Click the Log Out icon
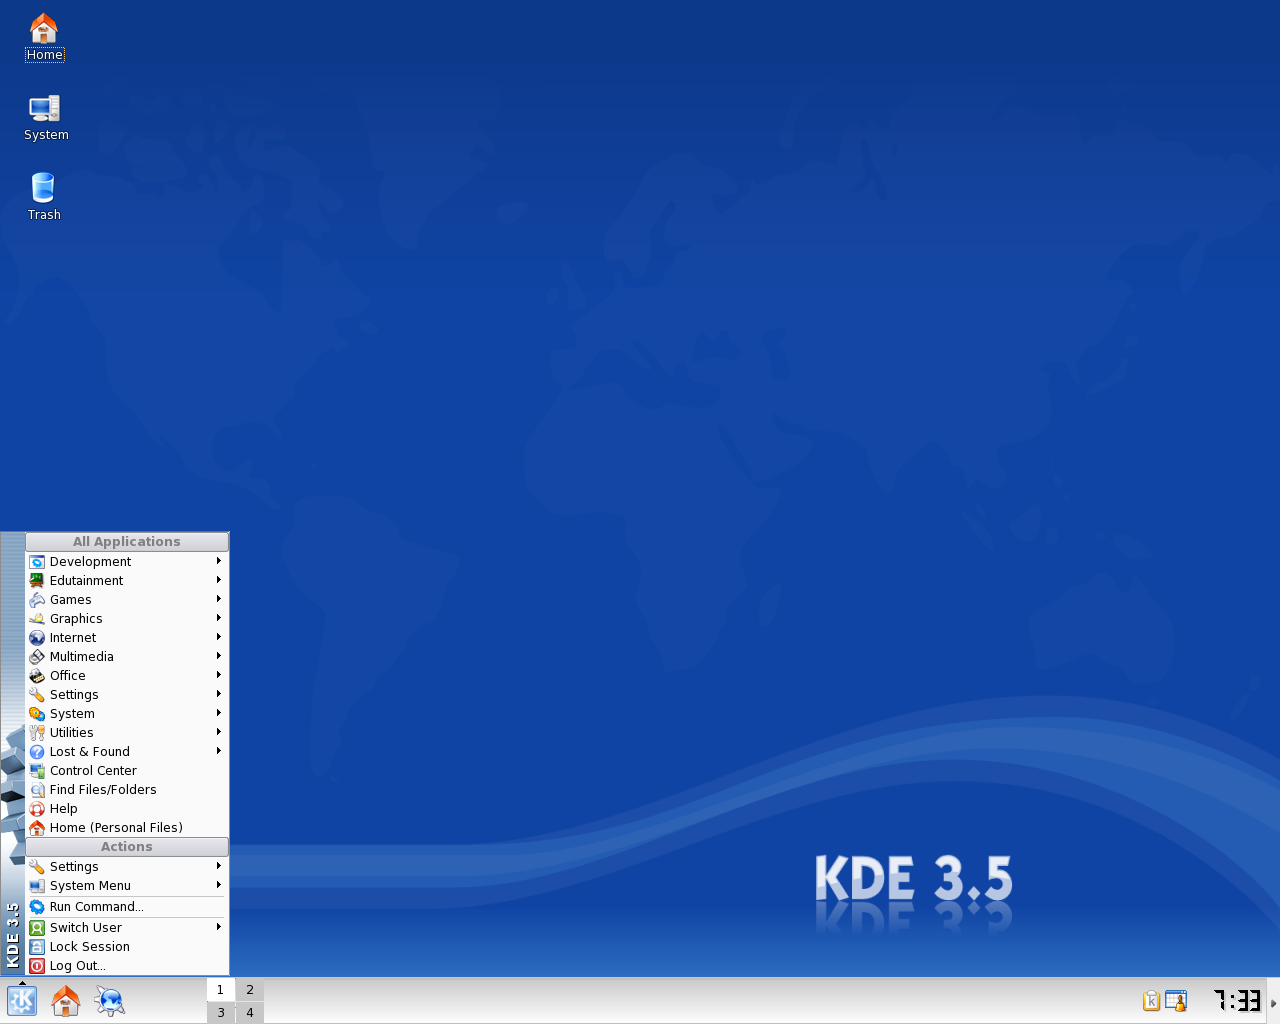This screenshot has height=1024, width=1280. coord(37,966)
